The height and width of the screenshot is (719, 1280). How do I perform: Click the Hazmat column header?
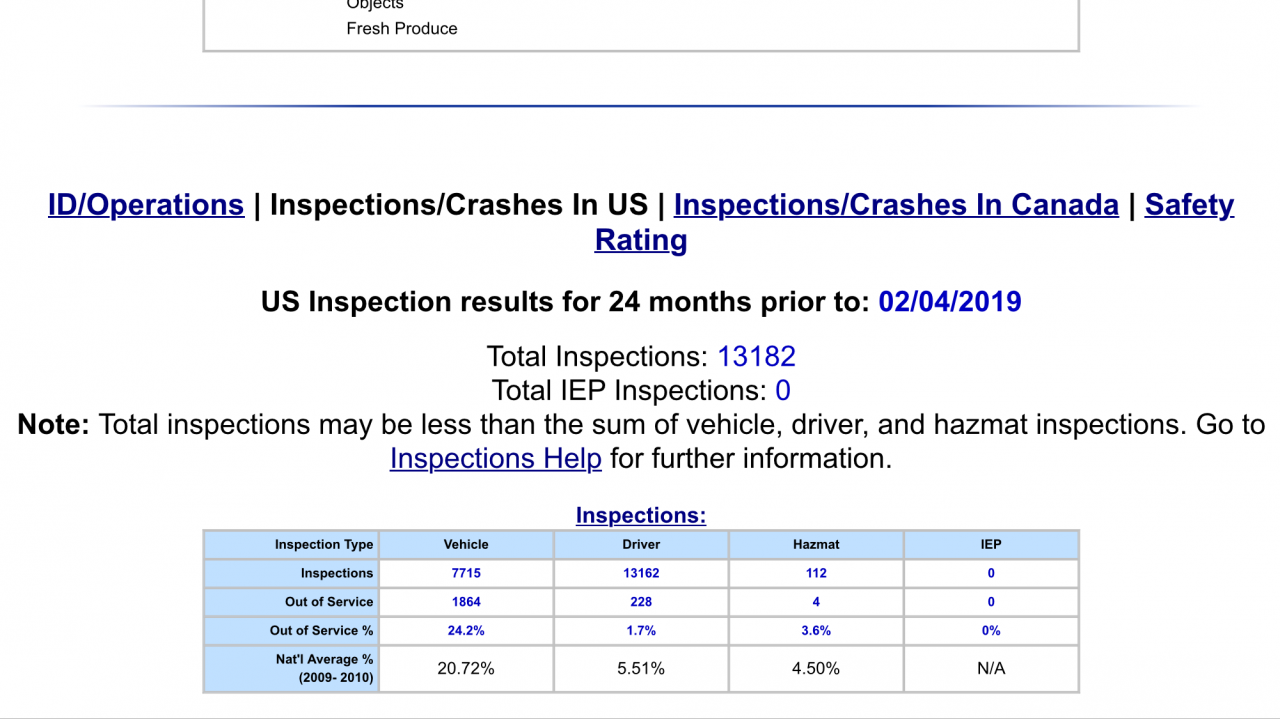[x=816, y=545]
